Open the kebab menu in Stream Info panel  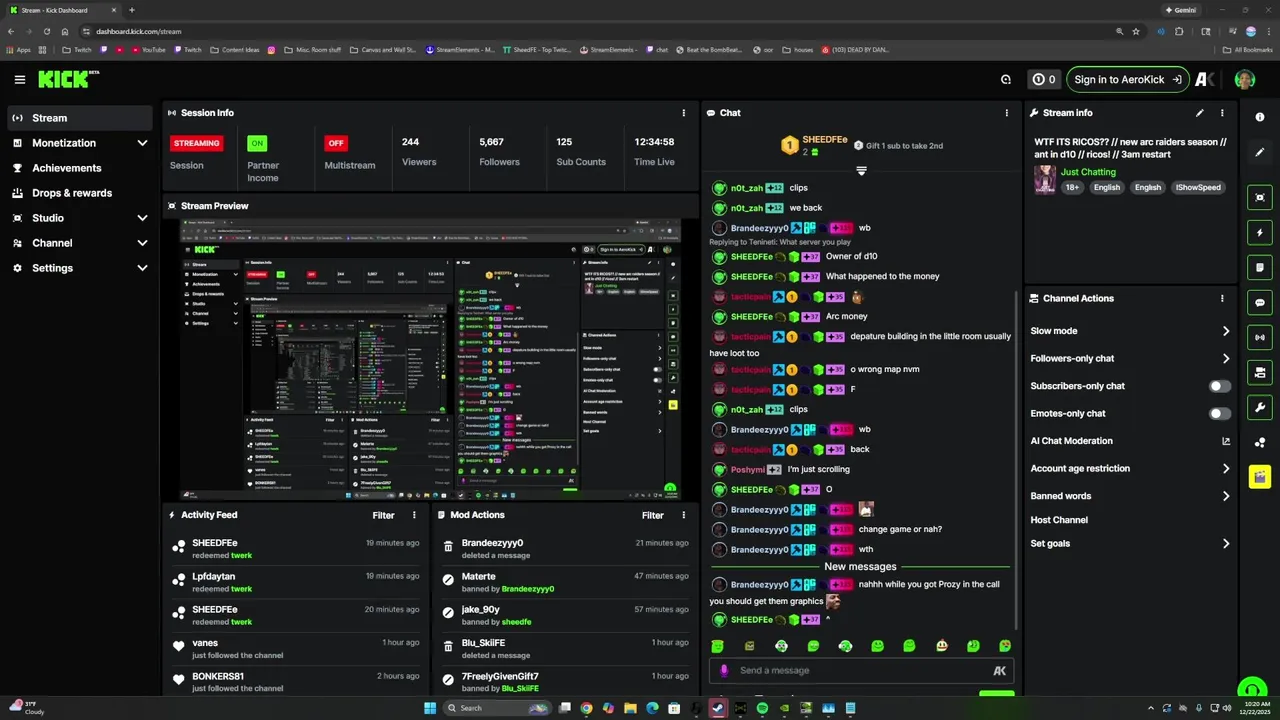[1222, 113]
